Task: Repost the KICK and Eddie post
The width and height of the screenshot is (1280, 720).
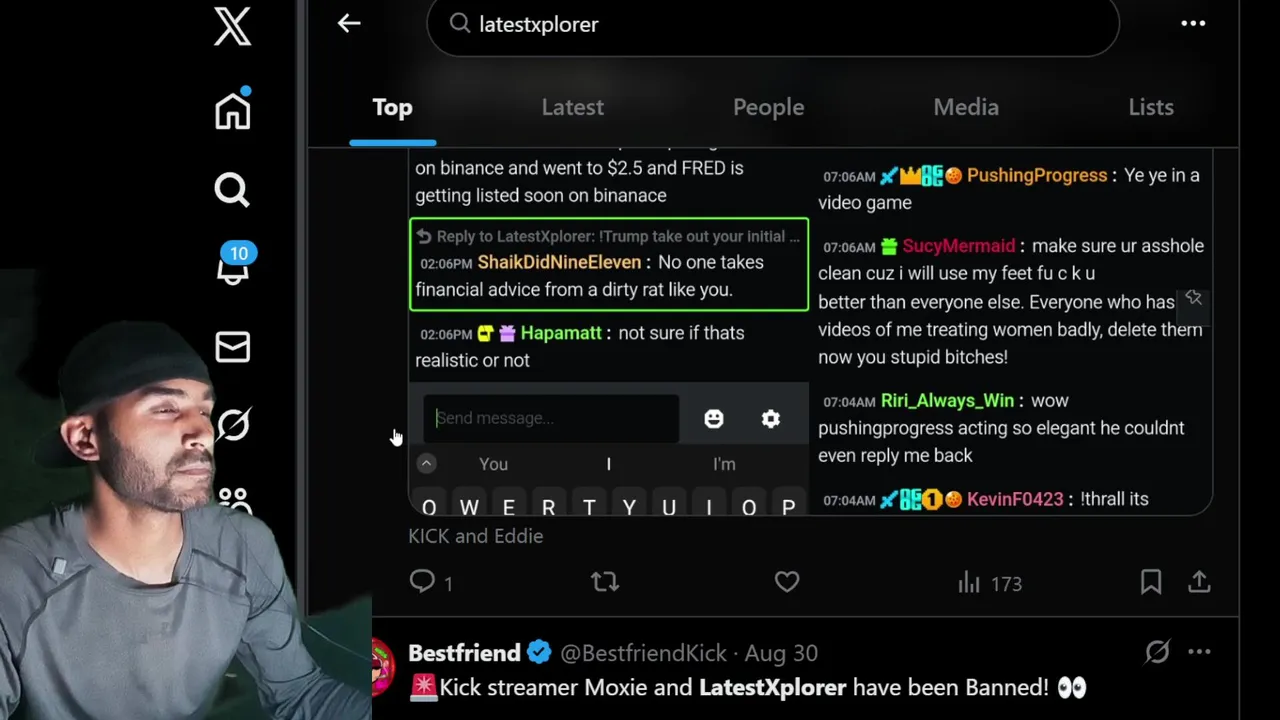Action: point(605,582)
